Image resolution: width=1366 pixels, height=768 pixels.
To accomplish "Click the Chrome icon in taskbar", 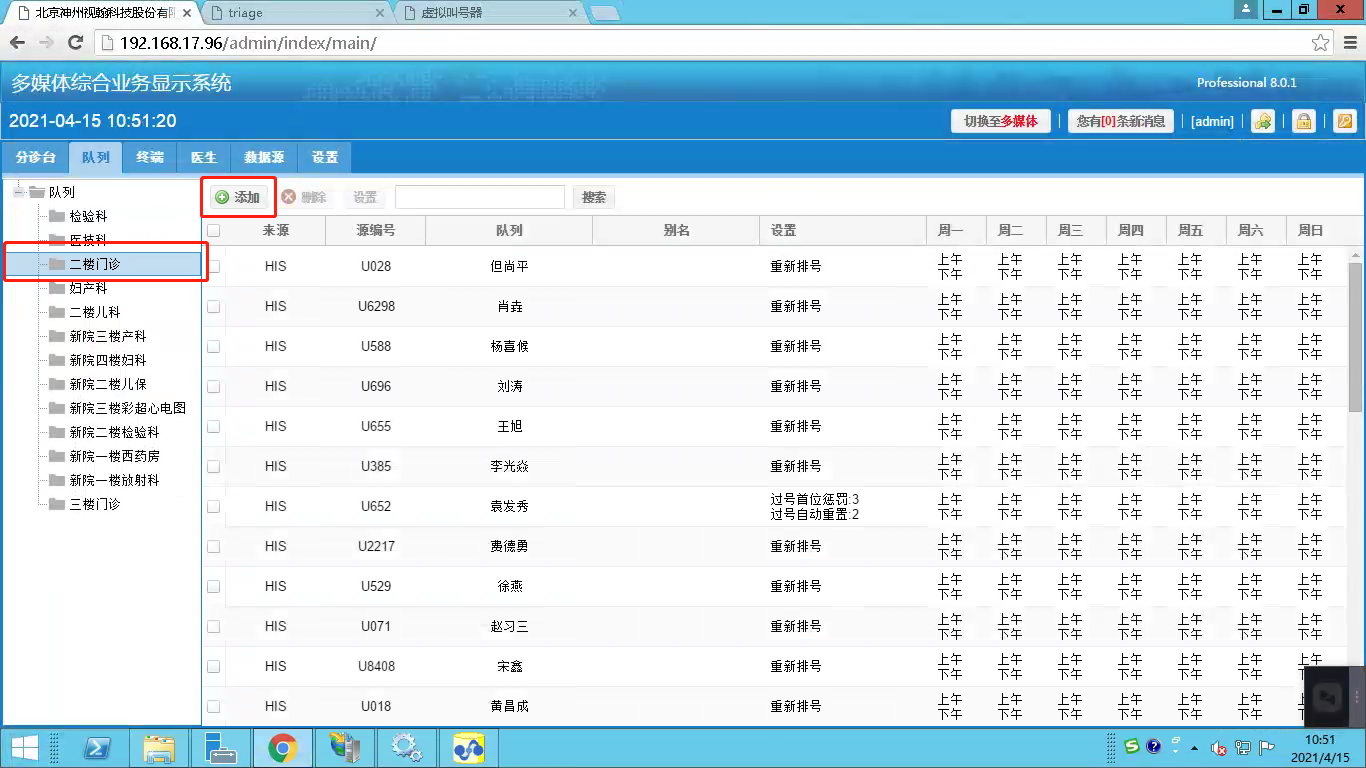I will (x=282, y=748).
